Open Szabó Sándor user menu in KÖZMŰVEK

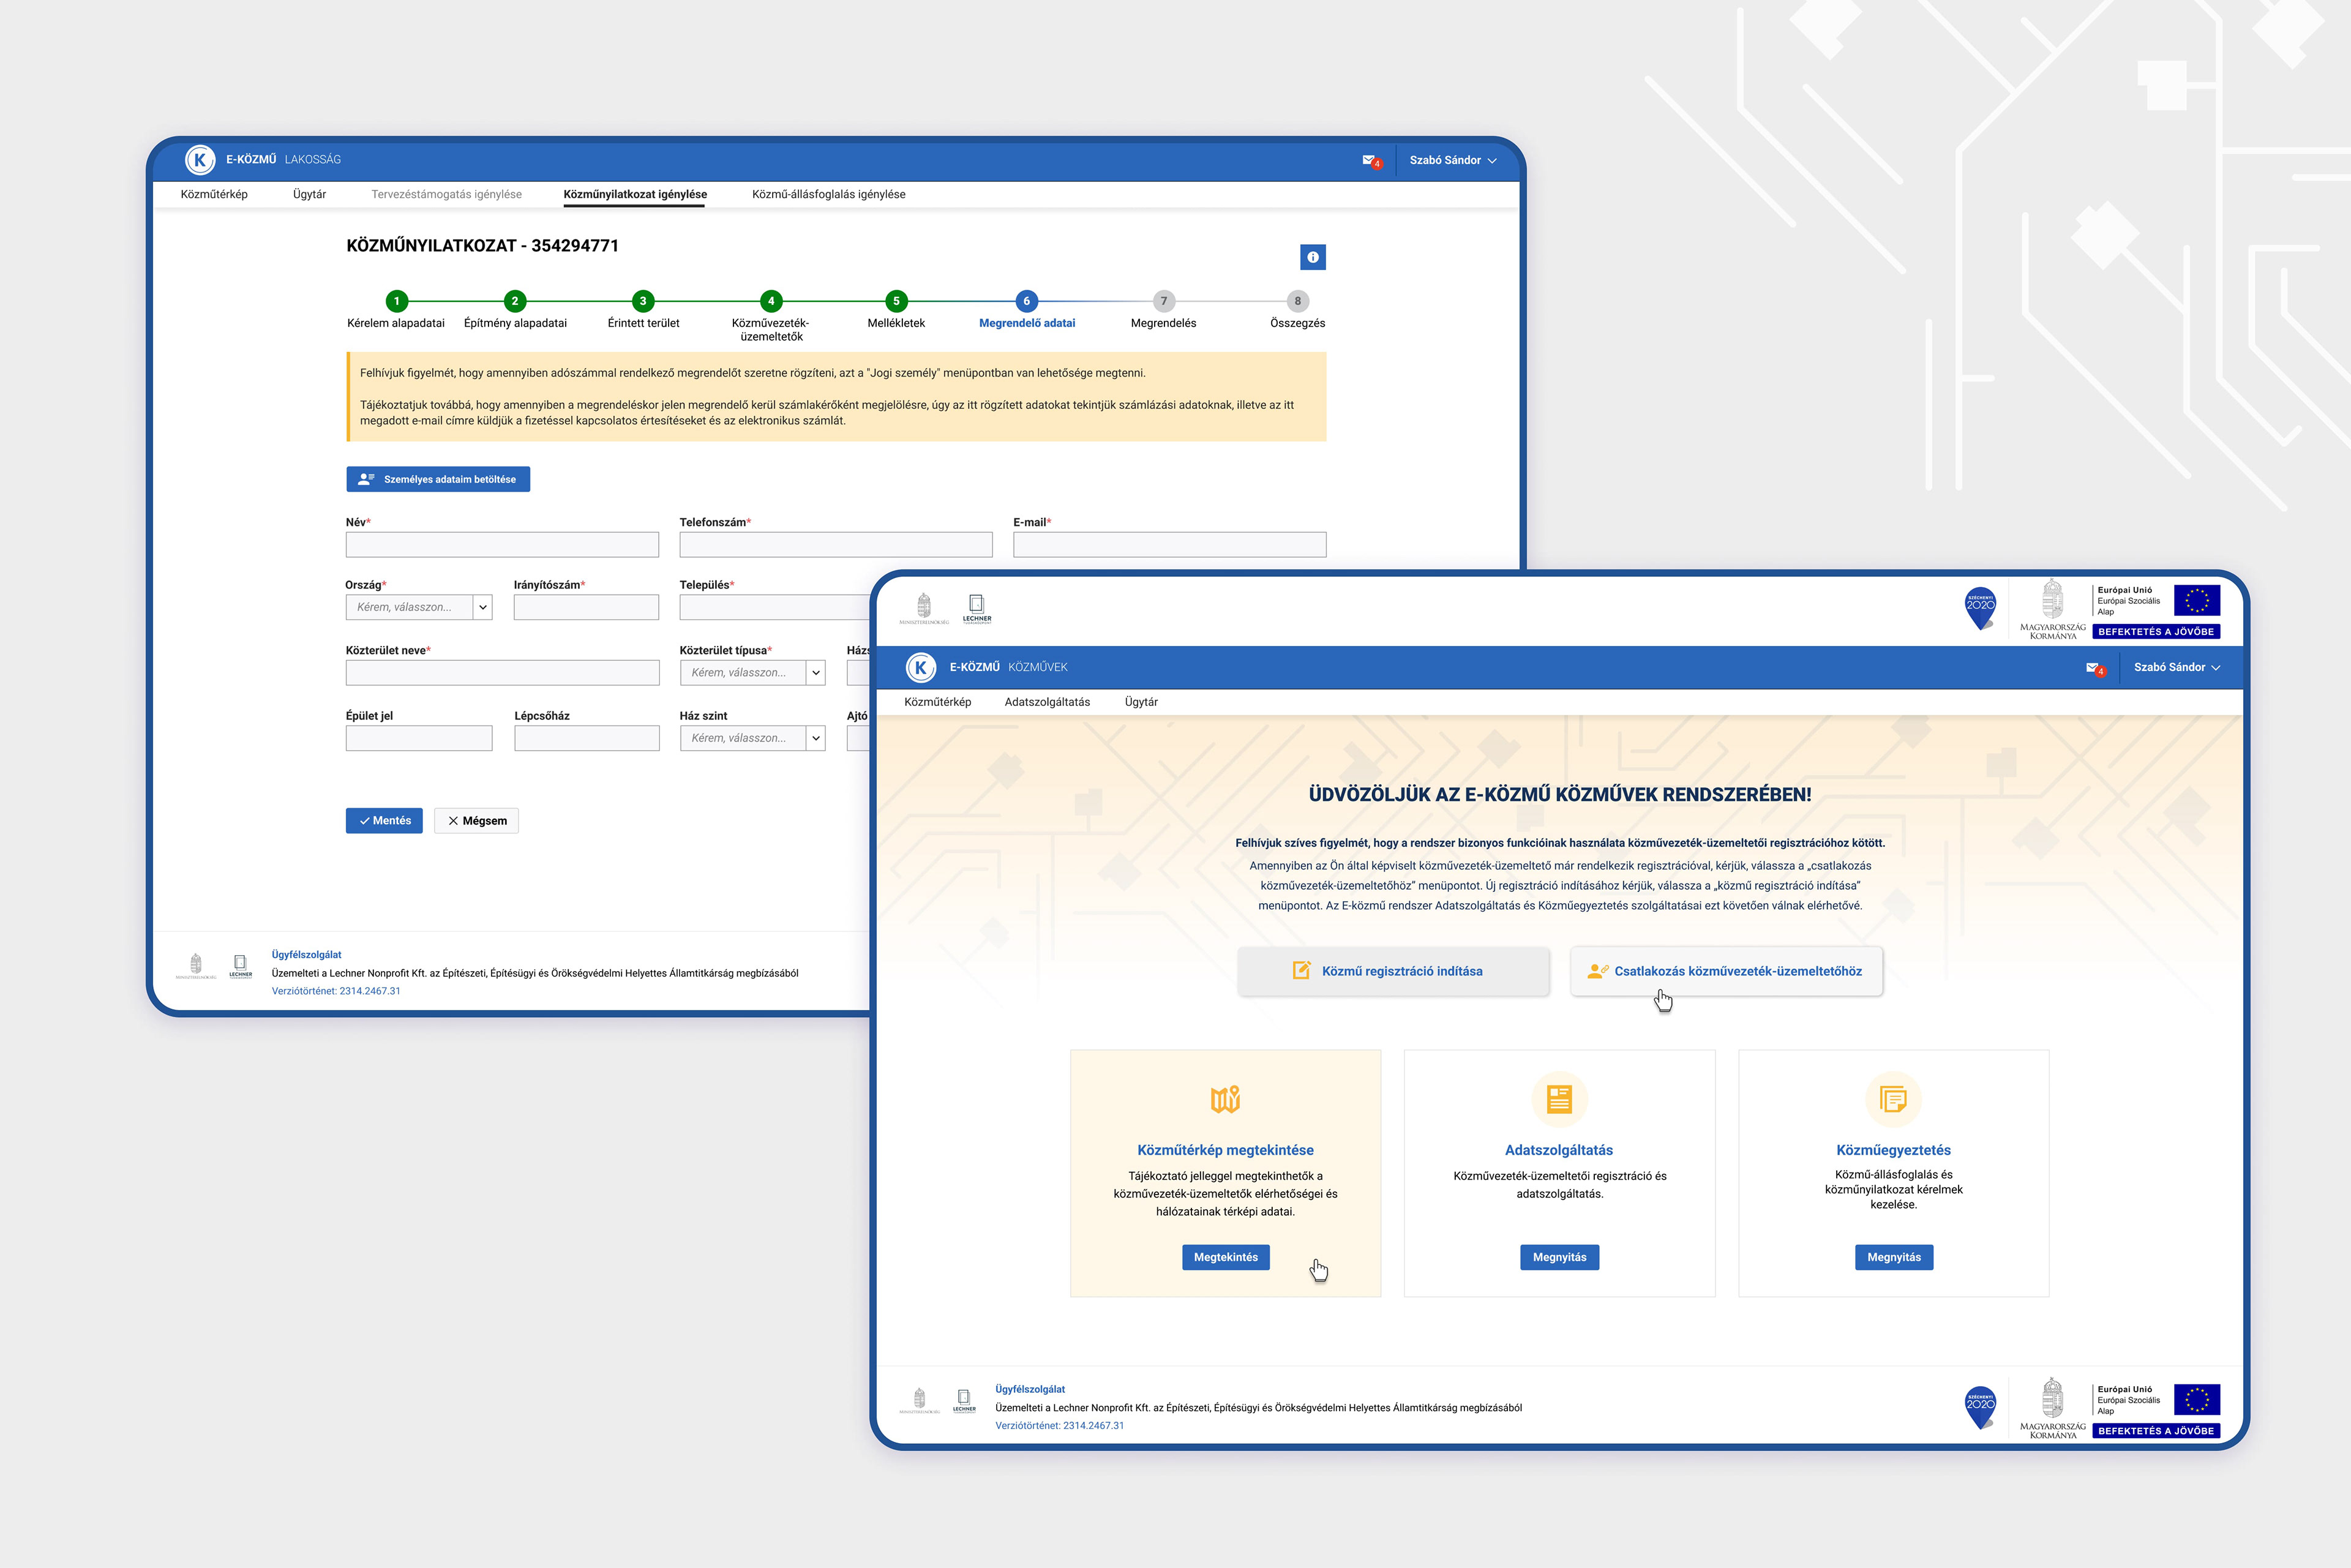click(2176, 667)
